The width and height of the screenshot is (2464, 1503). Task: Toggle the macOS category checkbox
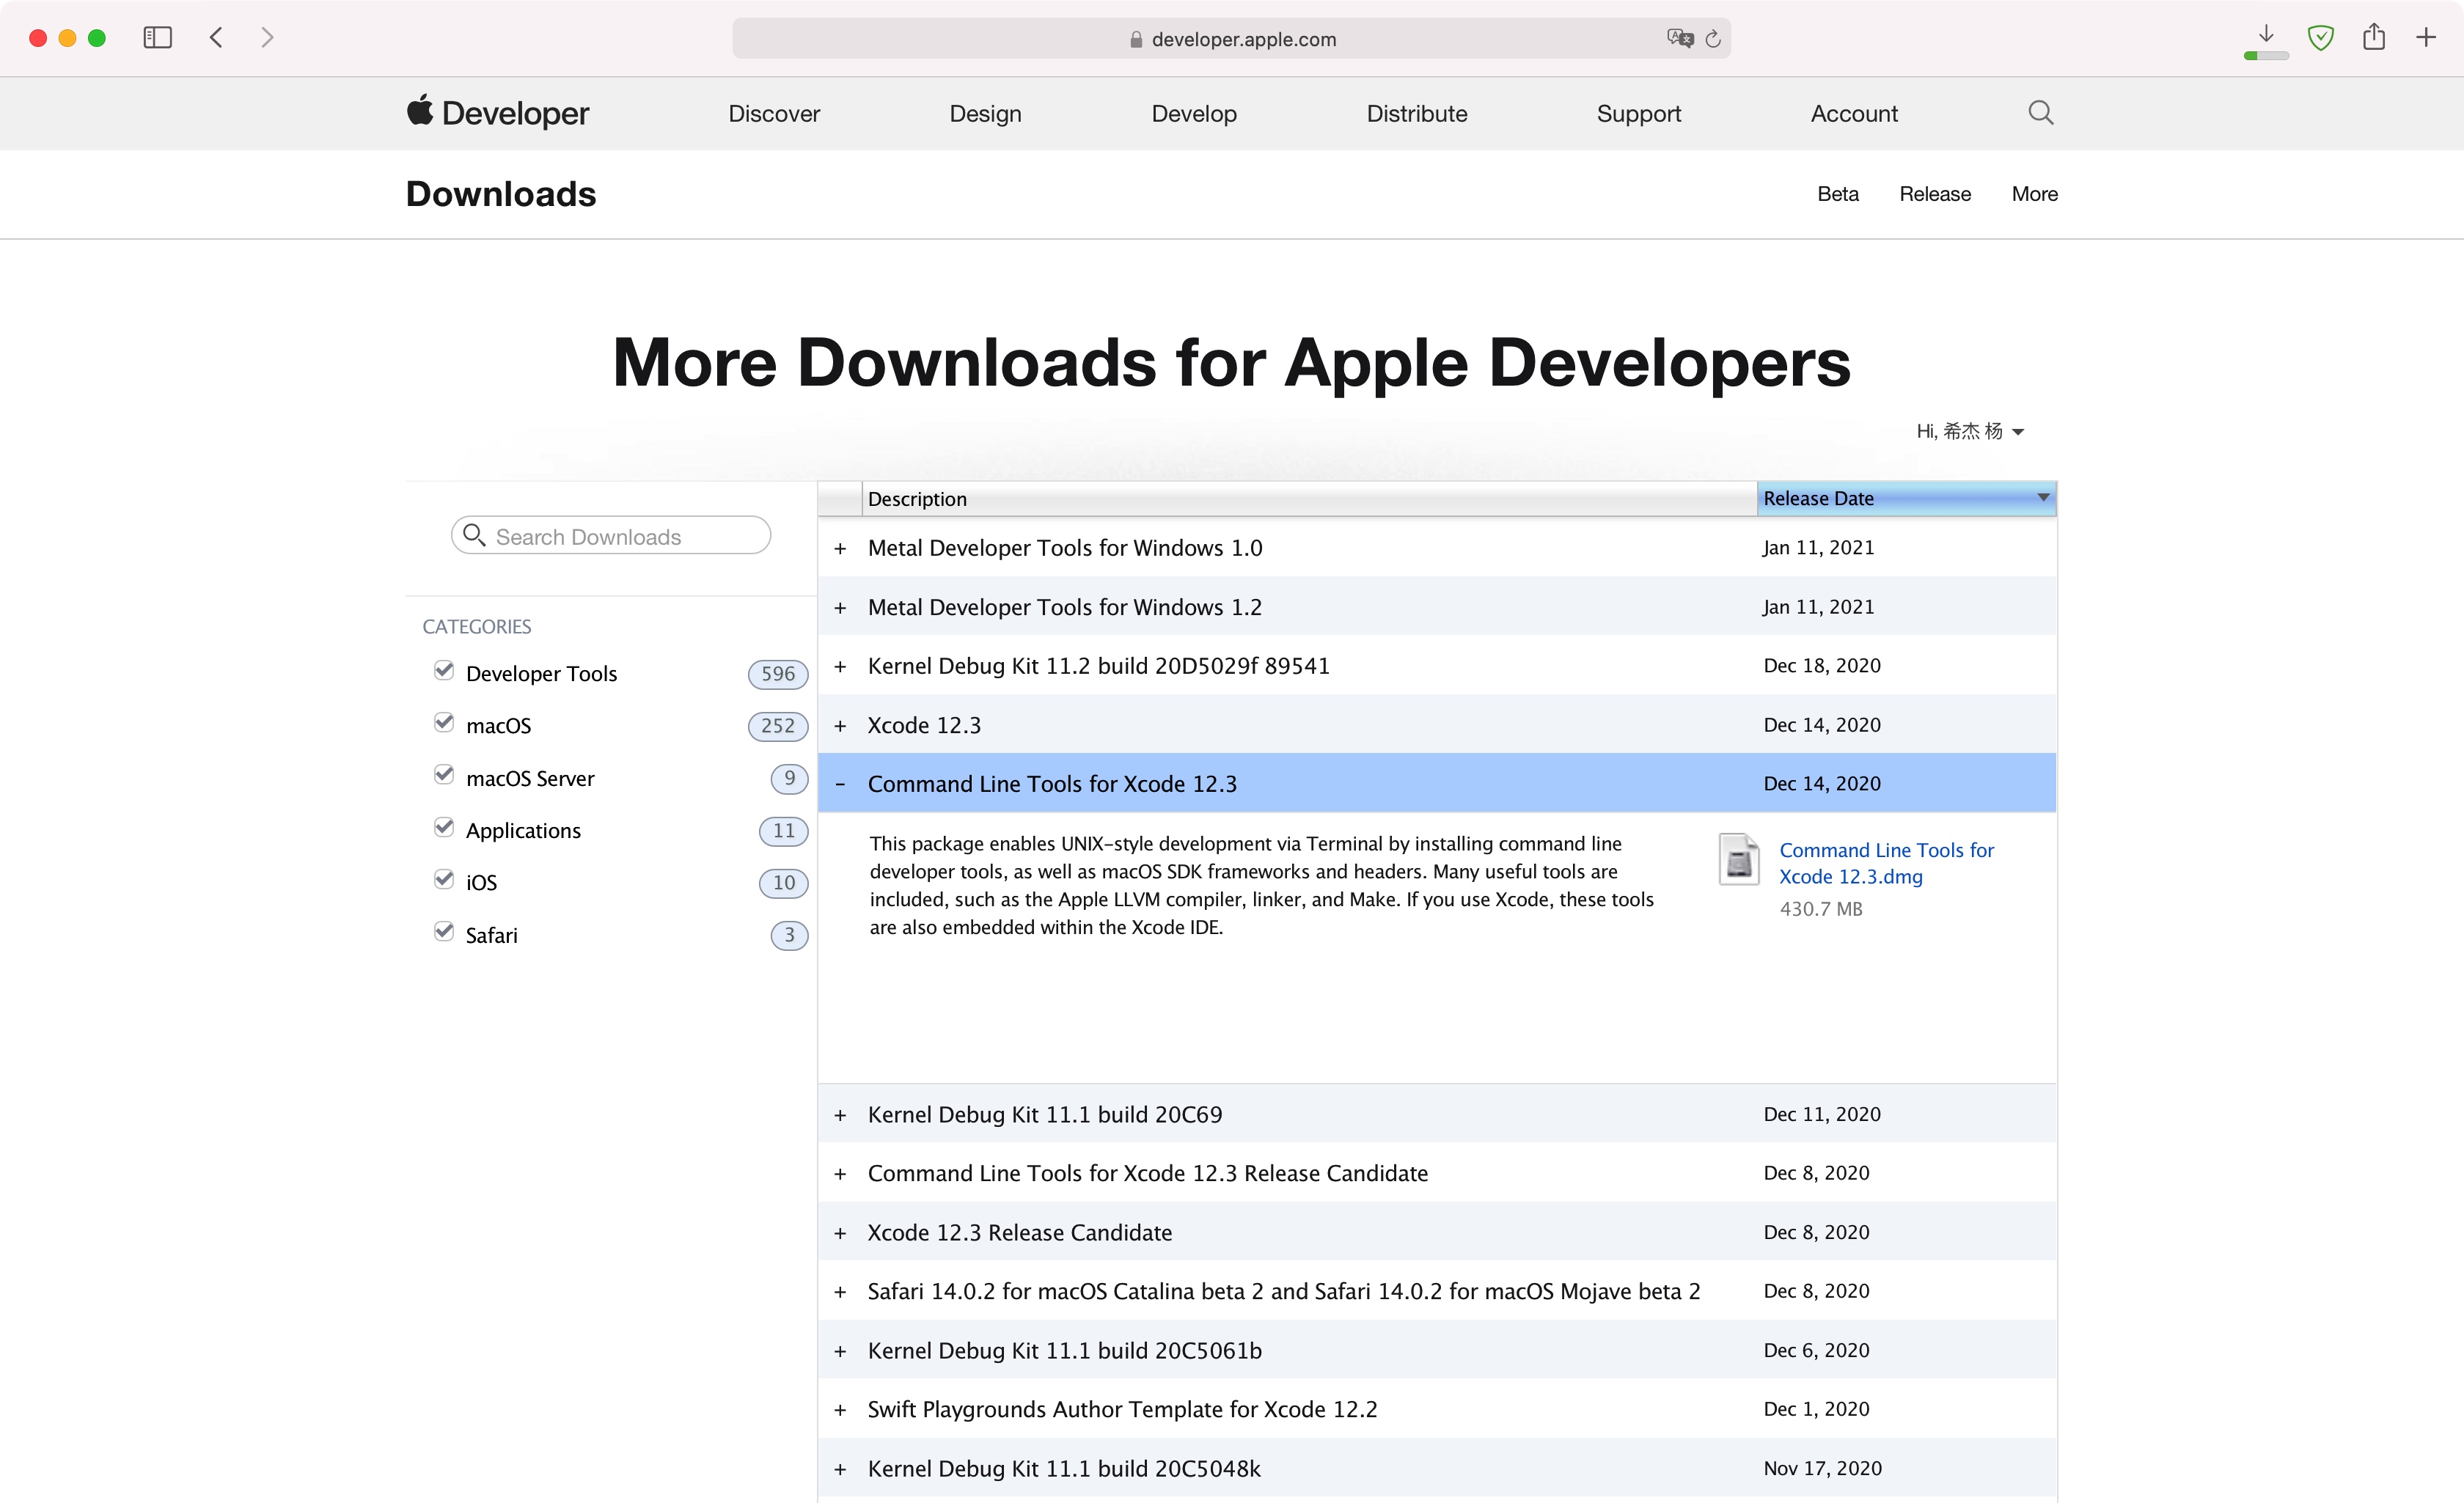coord(444,722)
